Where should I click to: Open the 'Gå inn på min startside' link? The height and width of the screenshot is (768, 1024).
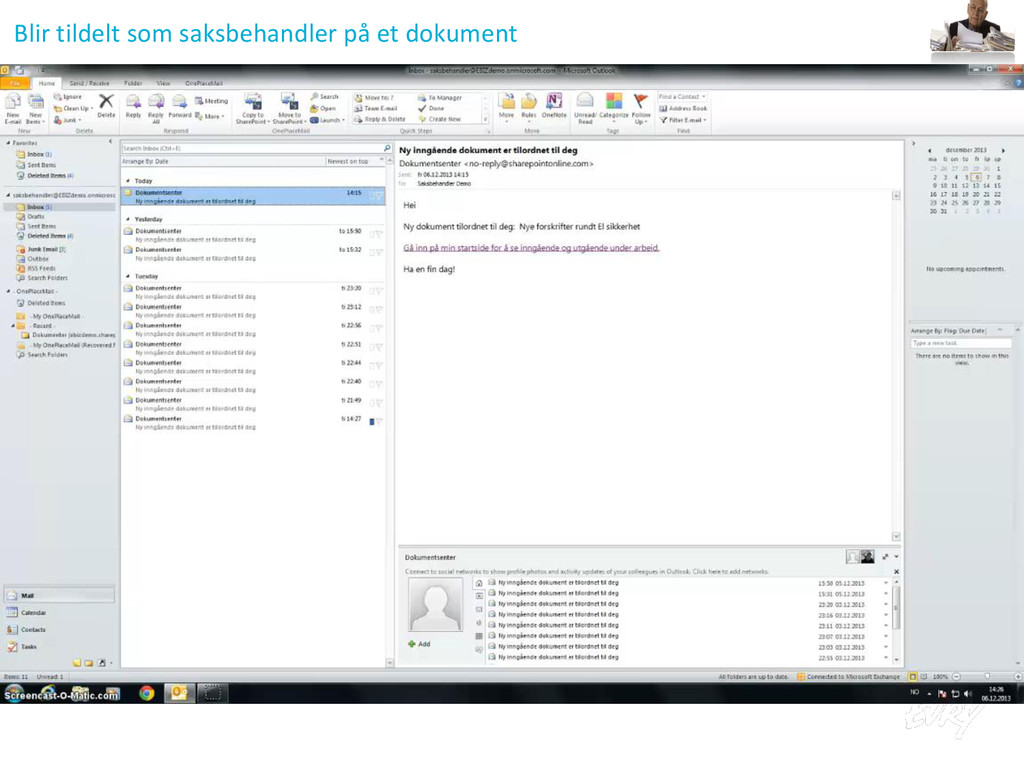point(531,248)
